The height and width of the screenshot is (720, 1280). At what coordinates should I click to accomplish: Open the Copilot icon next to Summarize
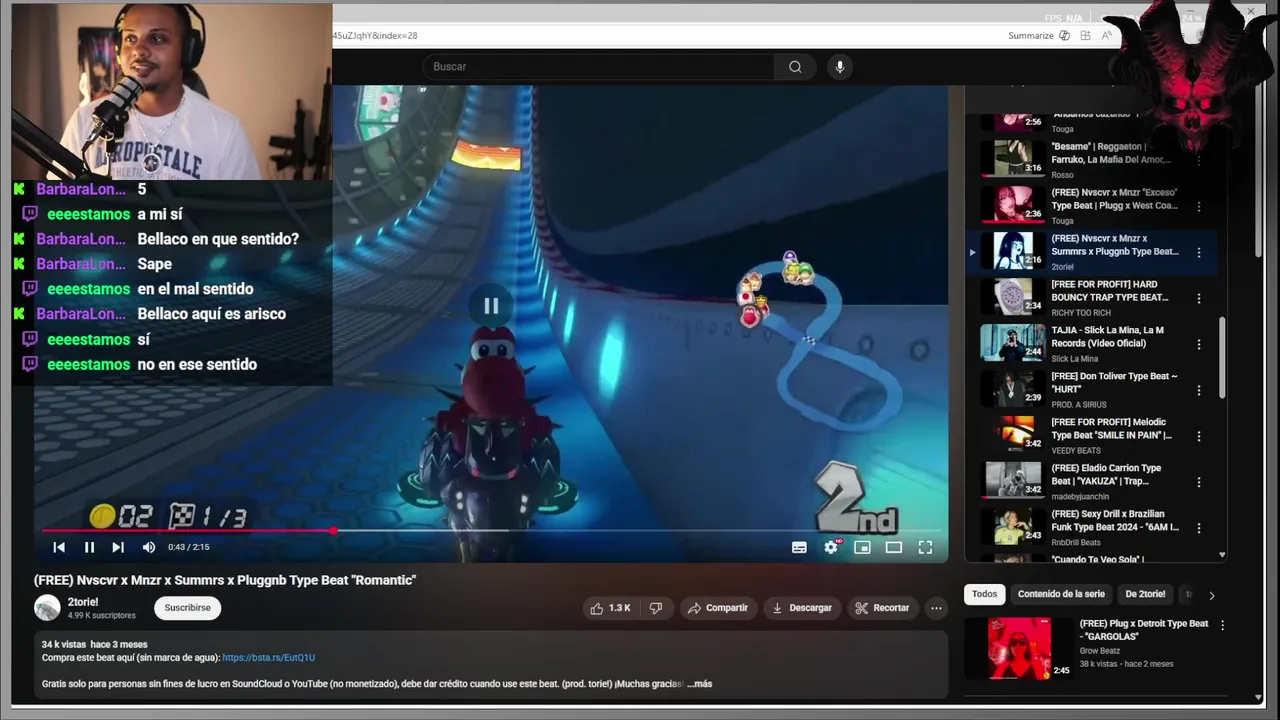tap(1064, 36)
